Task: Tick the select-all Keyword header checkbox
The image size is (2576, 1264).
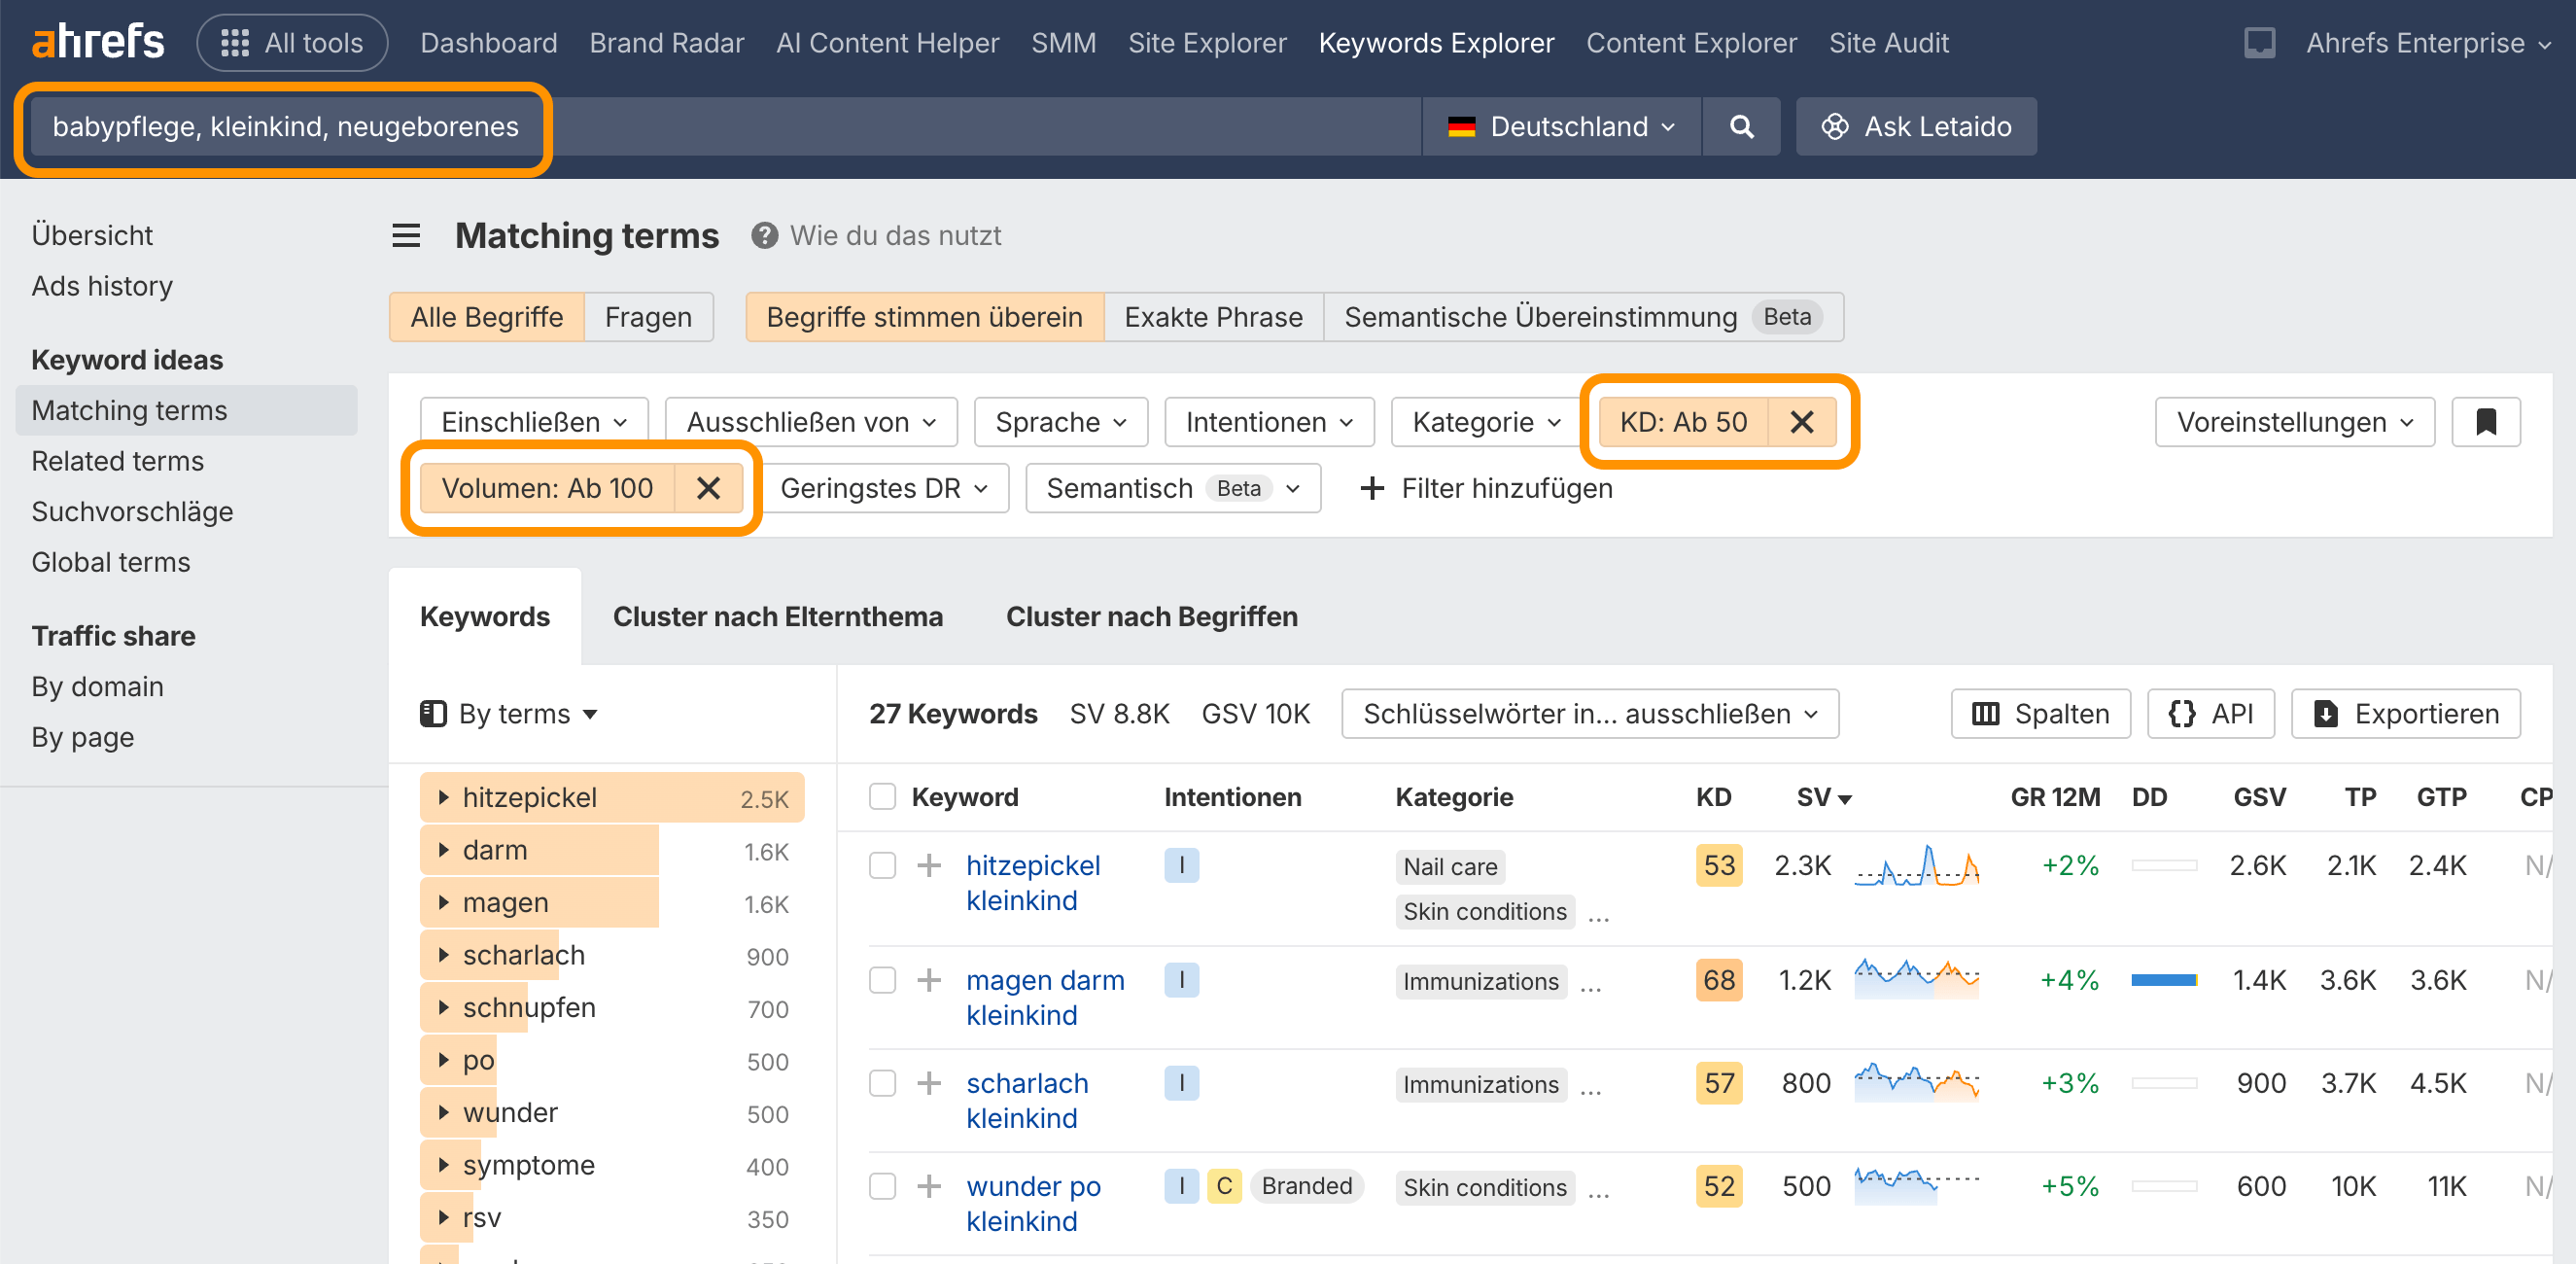Action: pyautogui.click(x=882, y=797)
